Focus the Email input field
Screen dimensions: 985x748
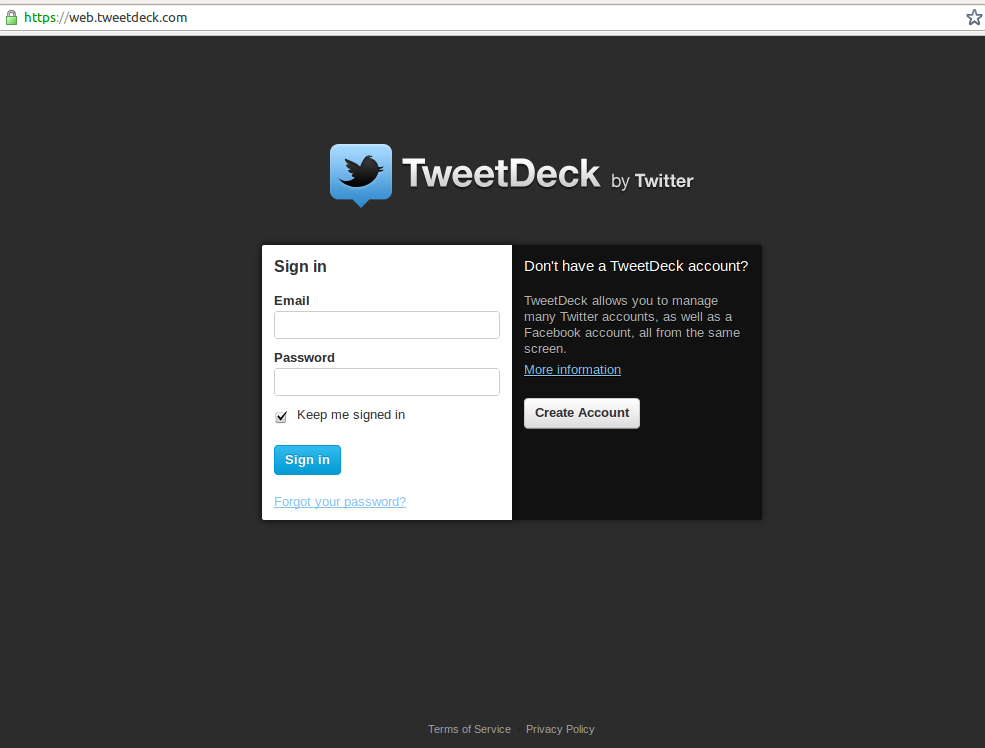coord(387,325)
